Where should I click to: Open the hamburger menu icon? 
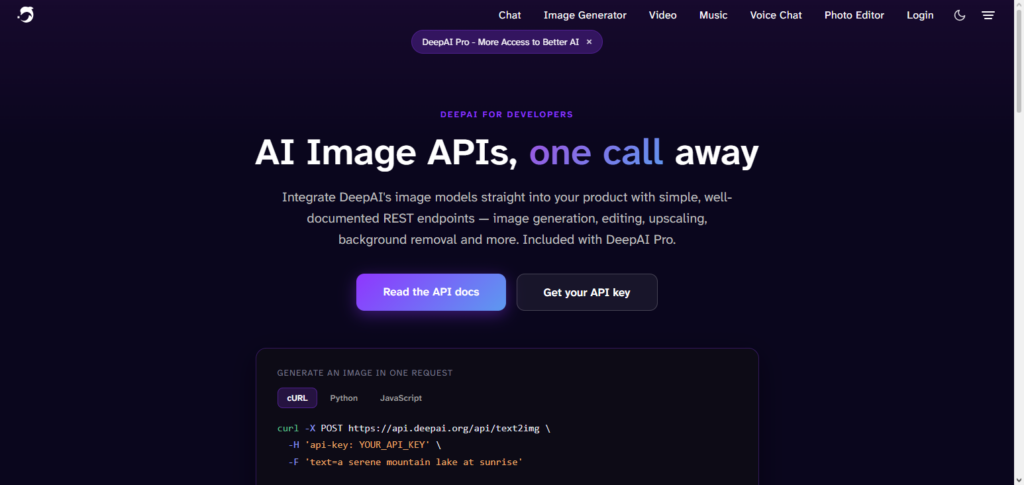pos(988,15)
